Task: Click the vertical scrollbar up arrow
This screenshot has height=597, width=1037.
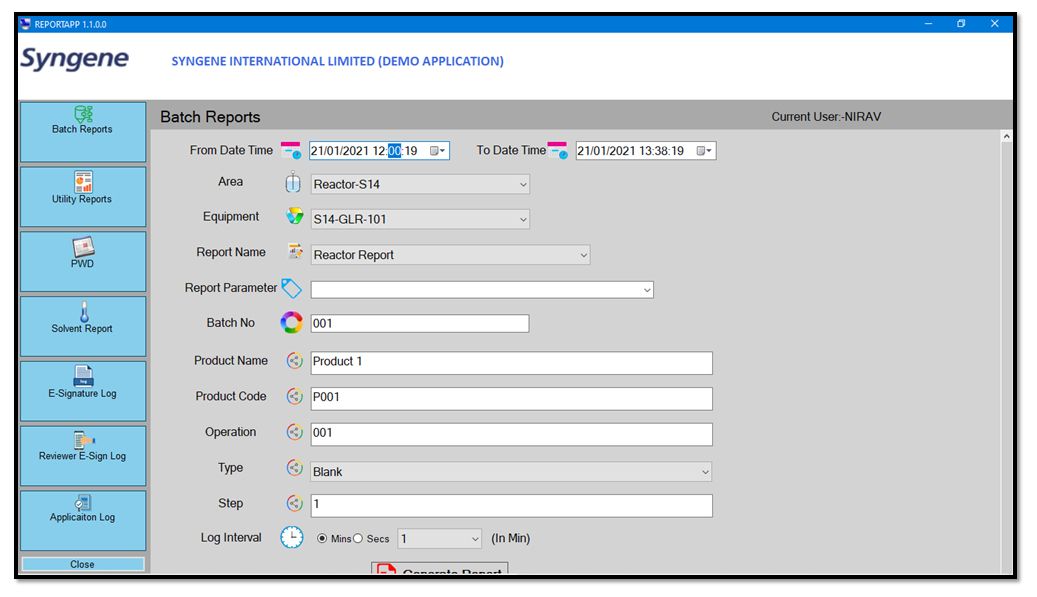Action: coord(1006,136)
